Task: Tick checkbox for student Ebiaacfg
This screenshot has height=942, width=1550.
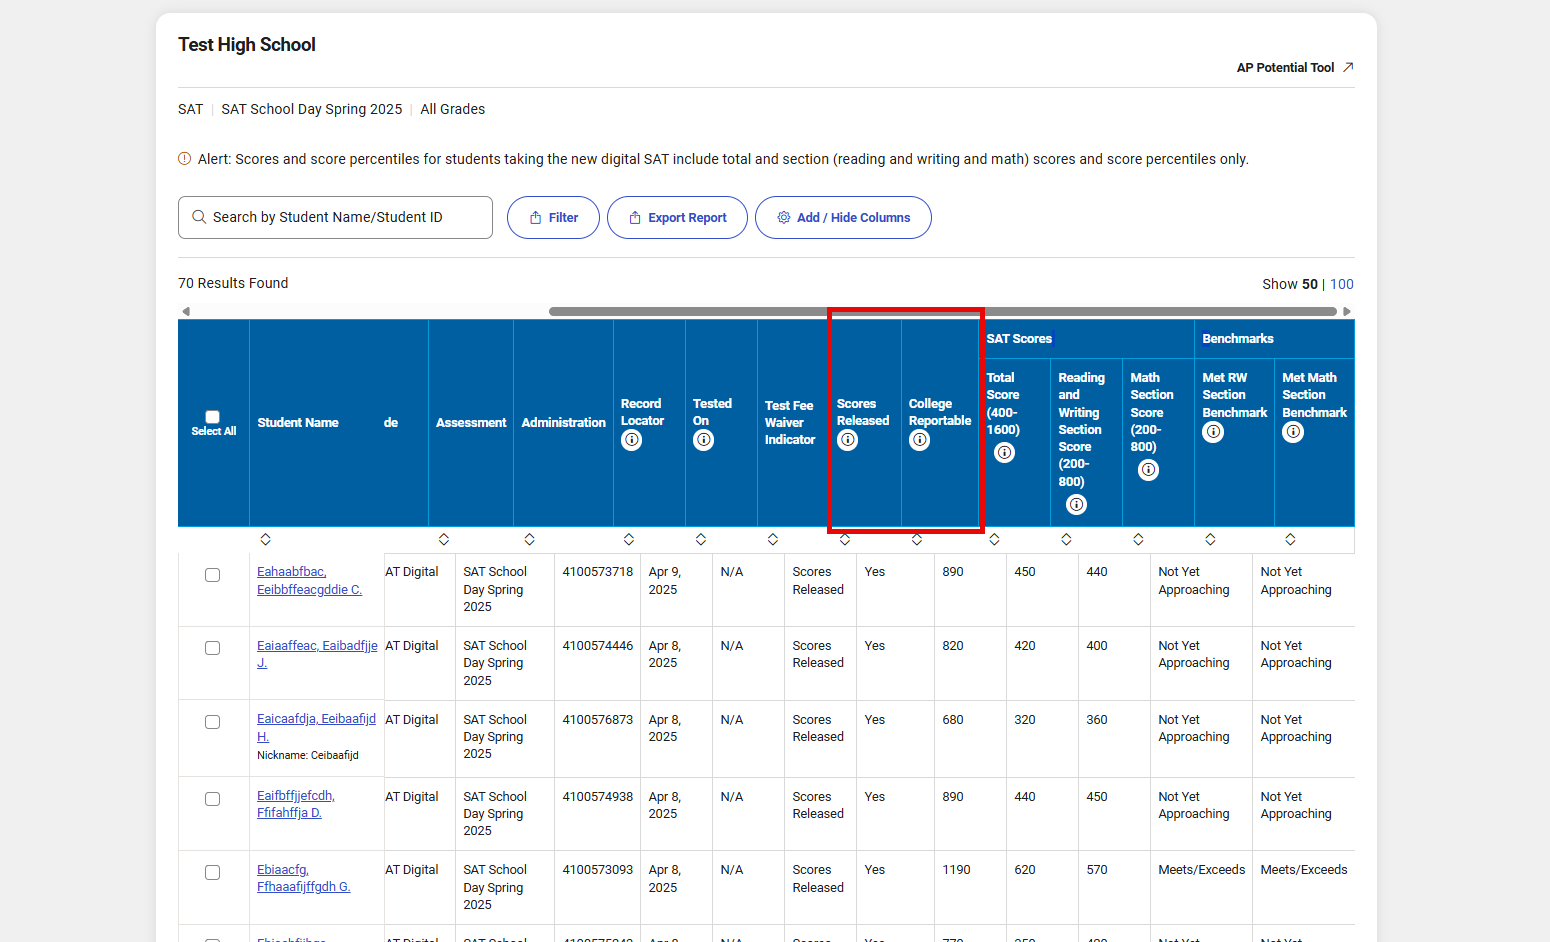Action: coord(212,873)
